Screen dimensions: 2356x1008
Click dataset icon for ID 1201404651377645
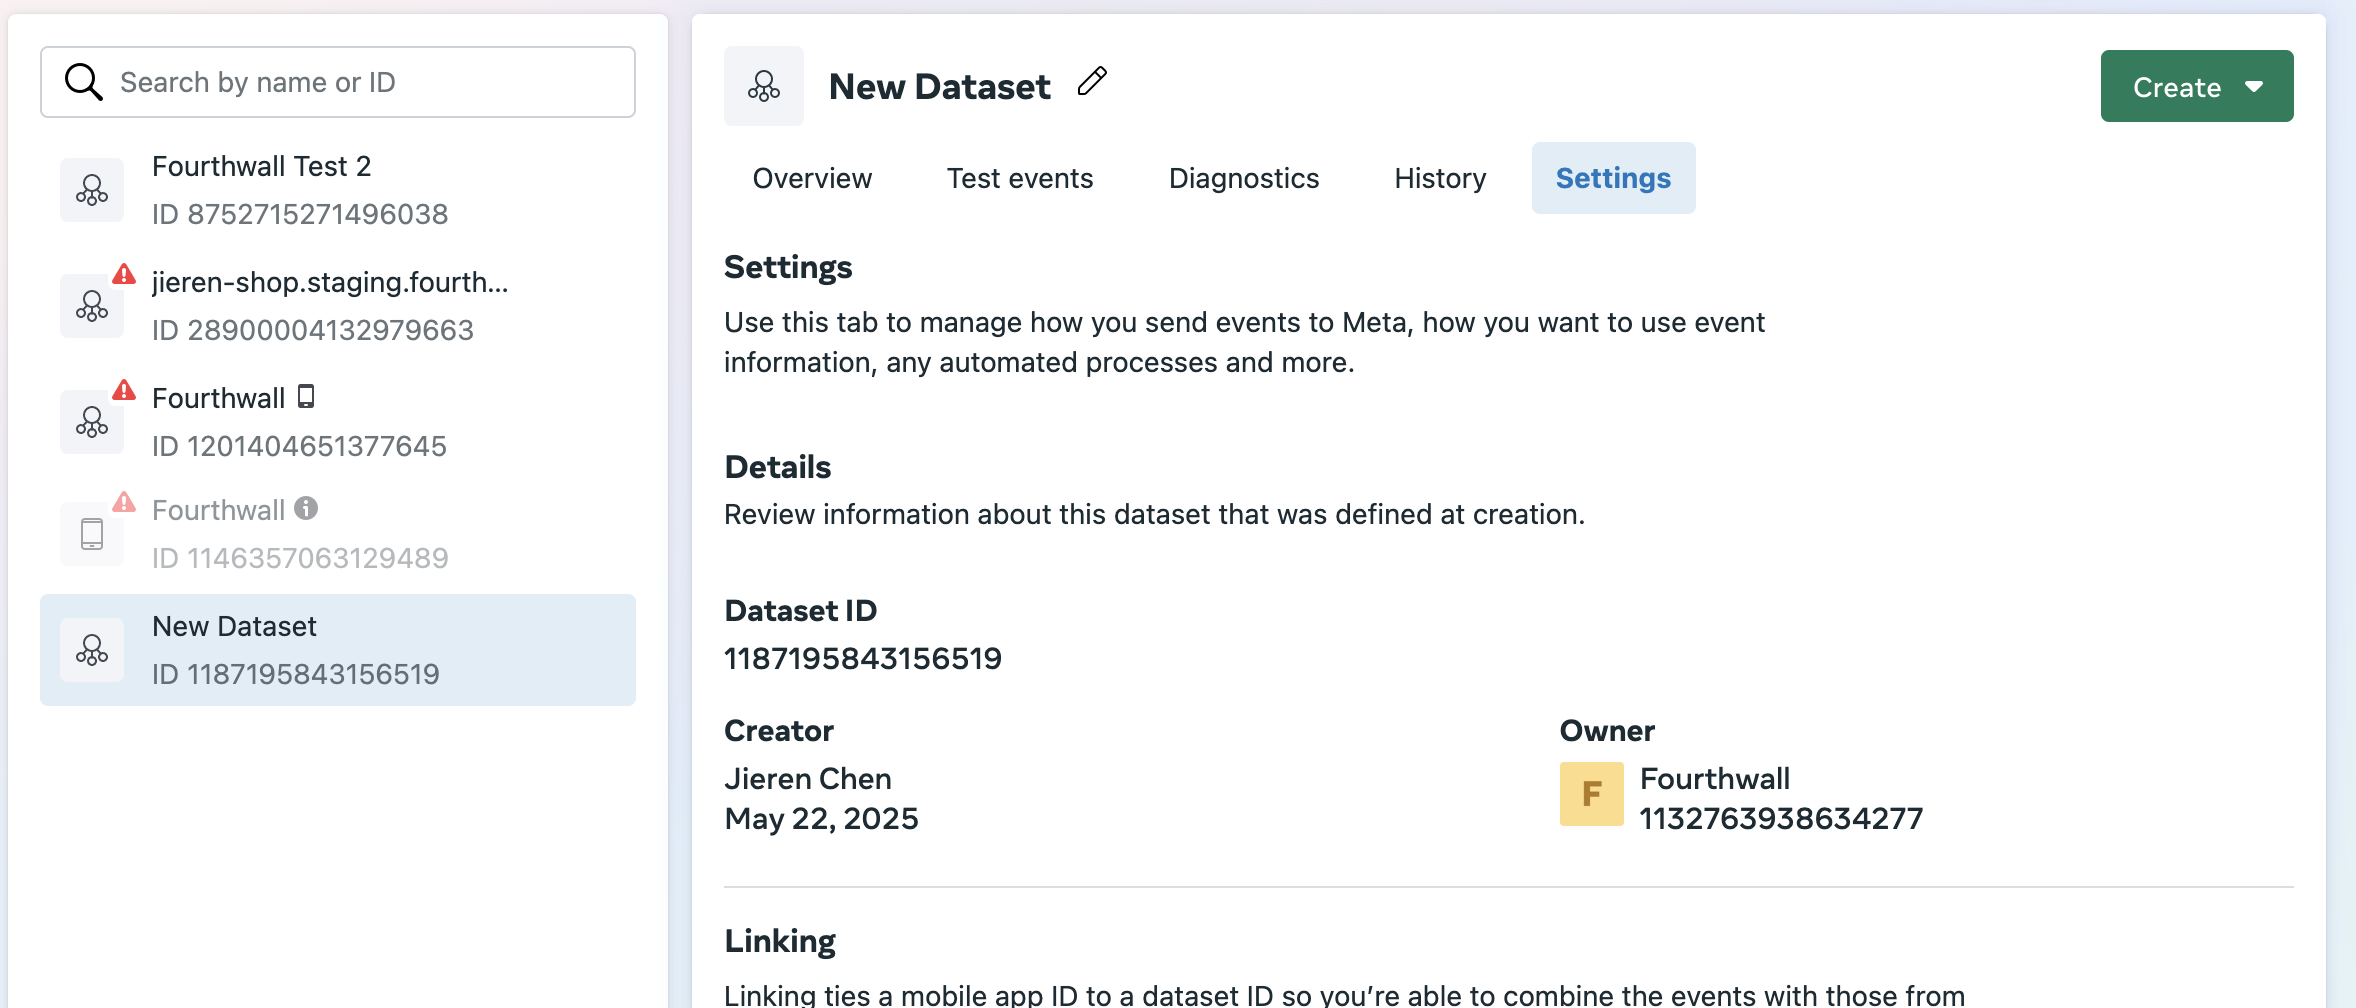click(x=92, y=422)
